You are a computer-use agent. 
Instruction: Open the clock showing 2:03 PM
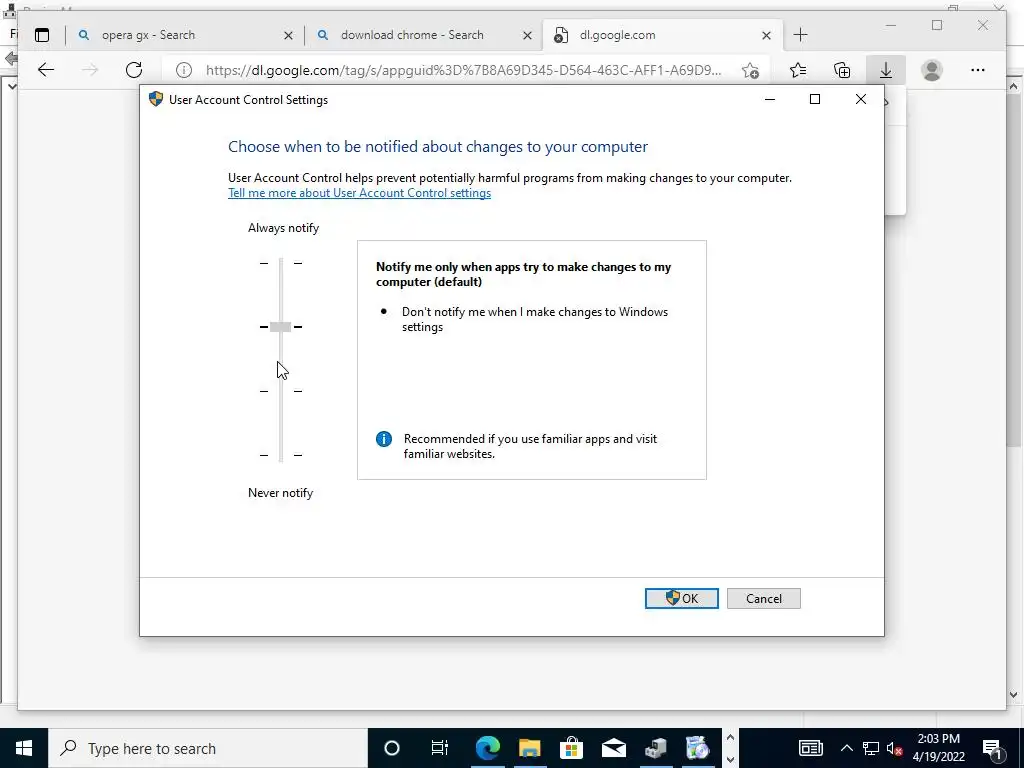[x=938, y=748]
